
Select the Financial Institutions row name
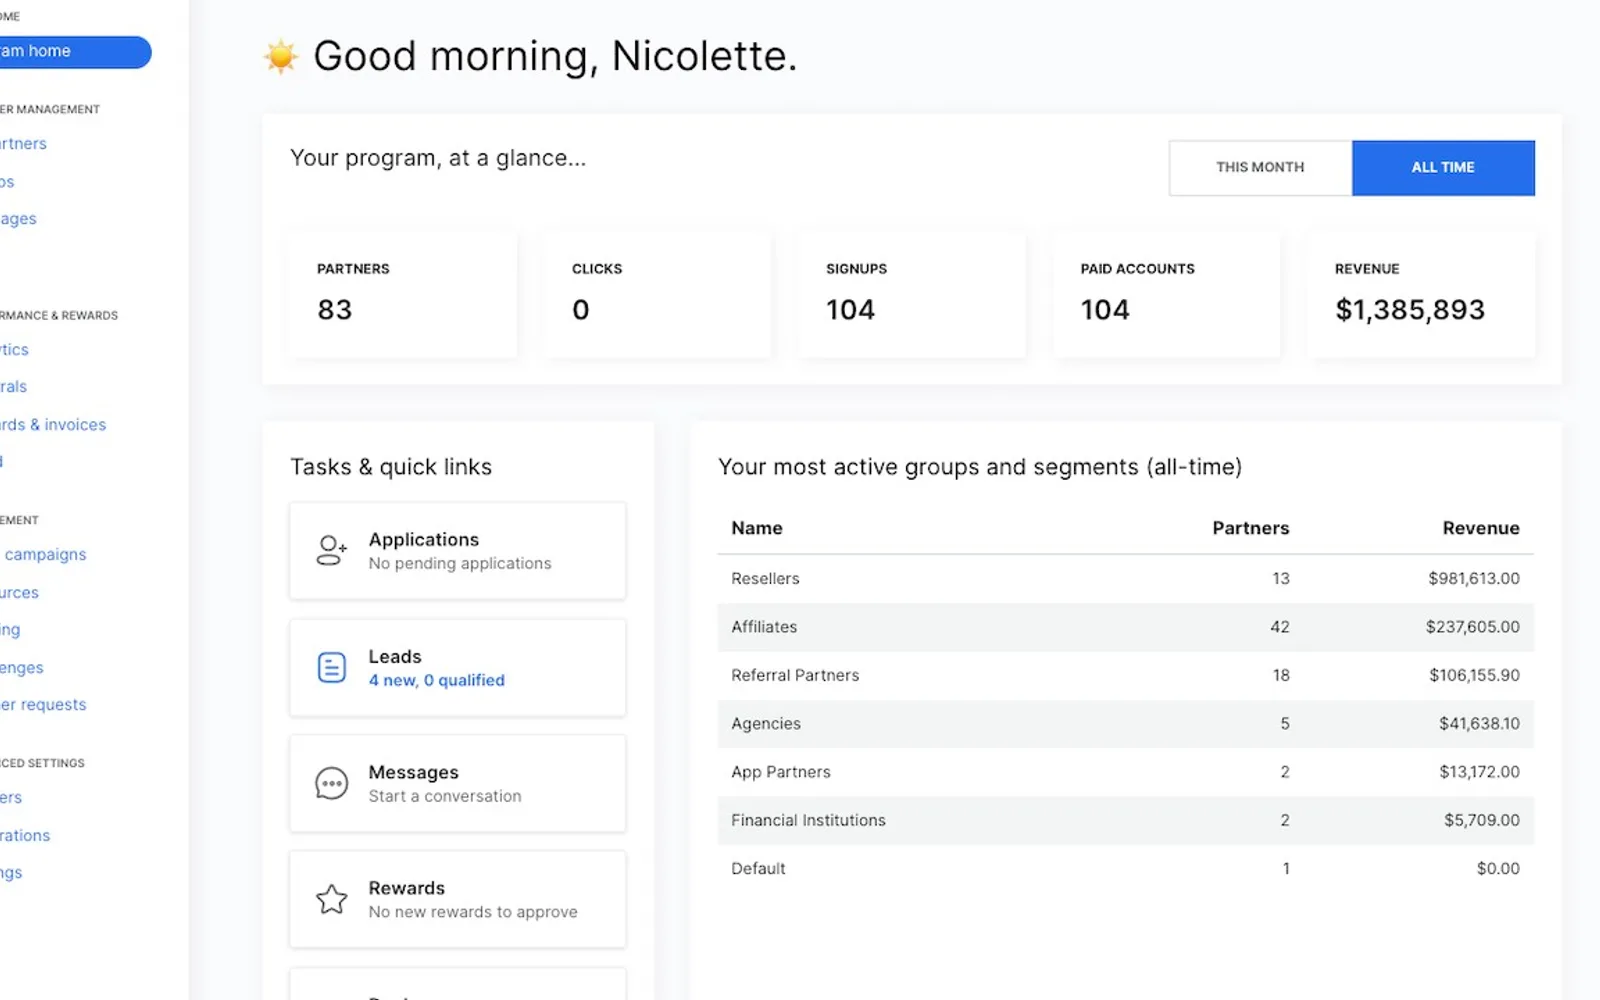808,820
